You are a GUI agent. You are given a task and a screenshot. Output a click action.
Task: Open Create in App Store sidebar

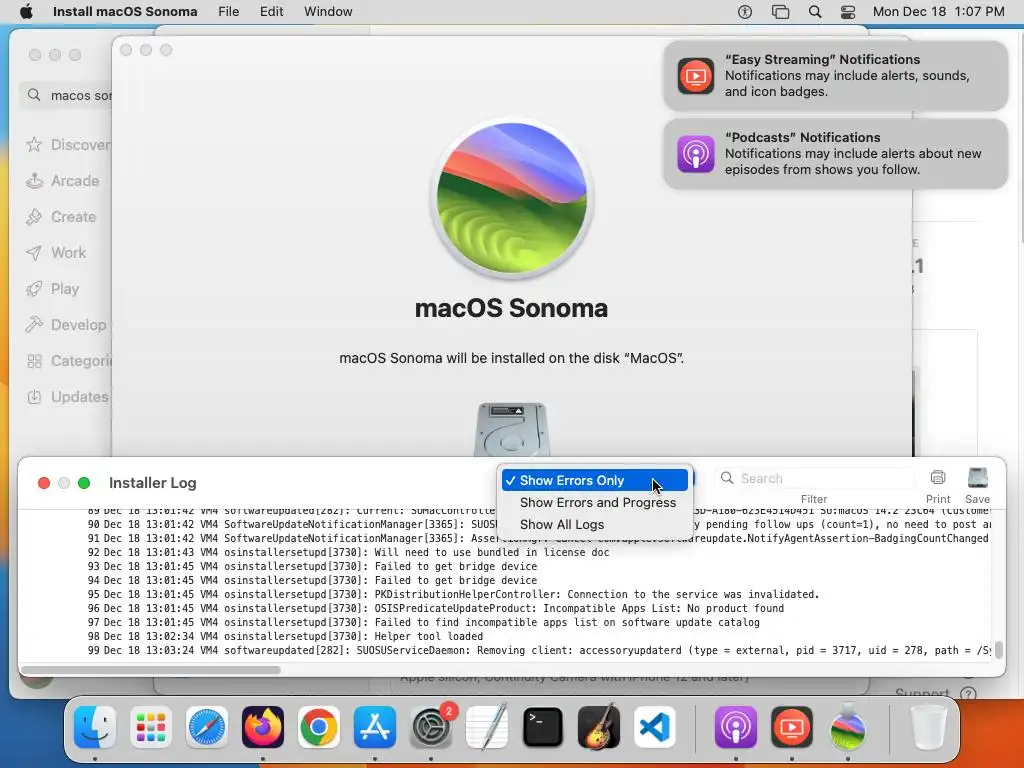pos(61,217)
